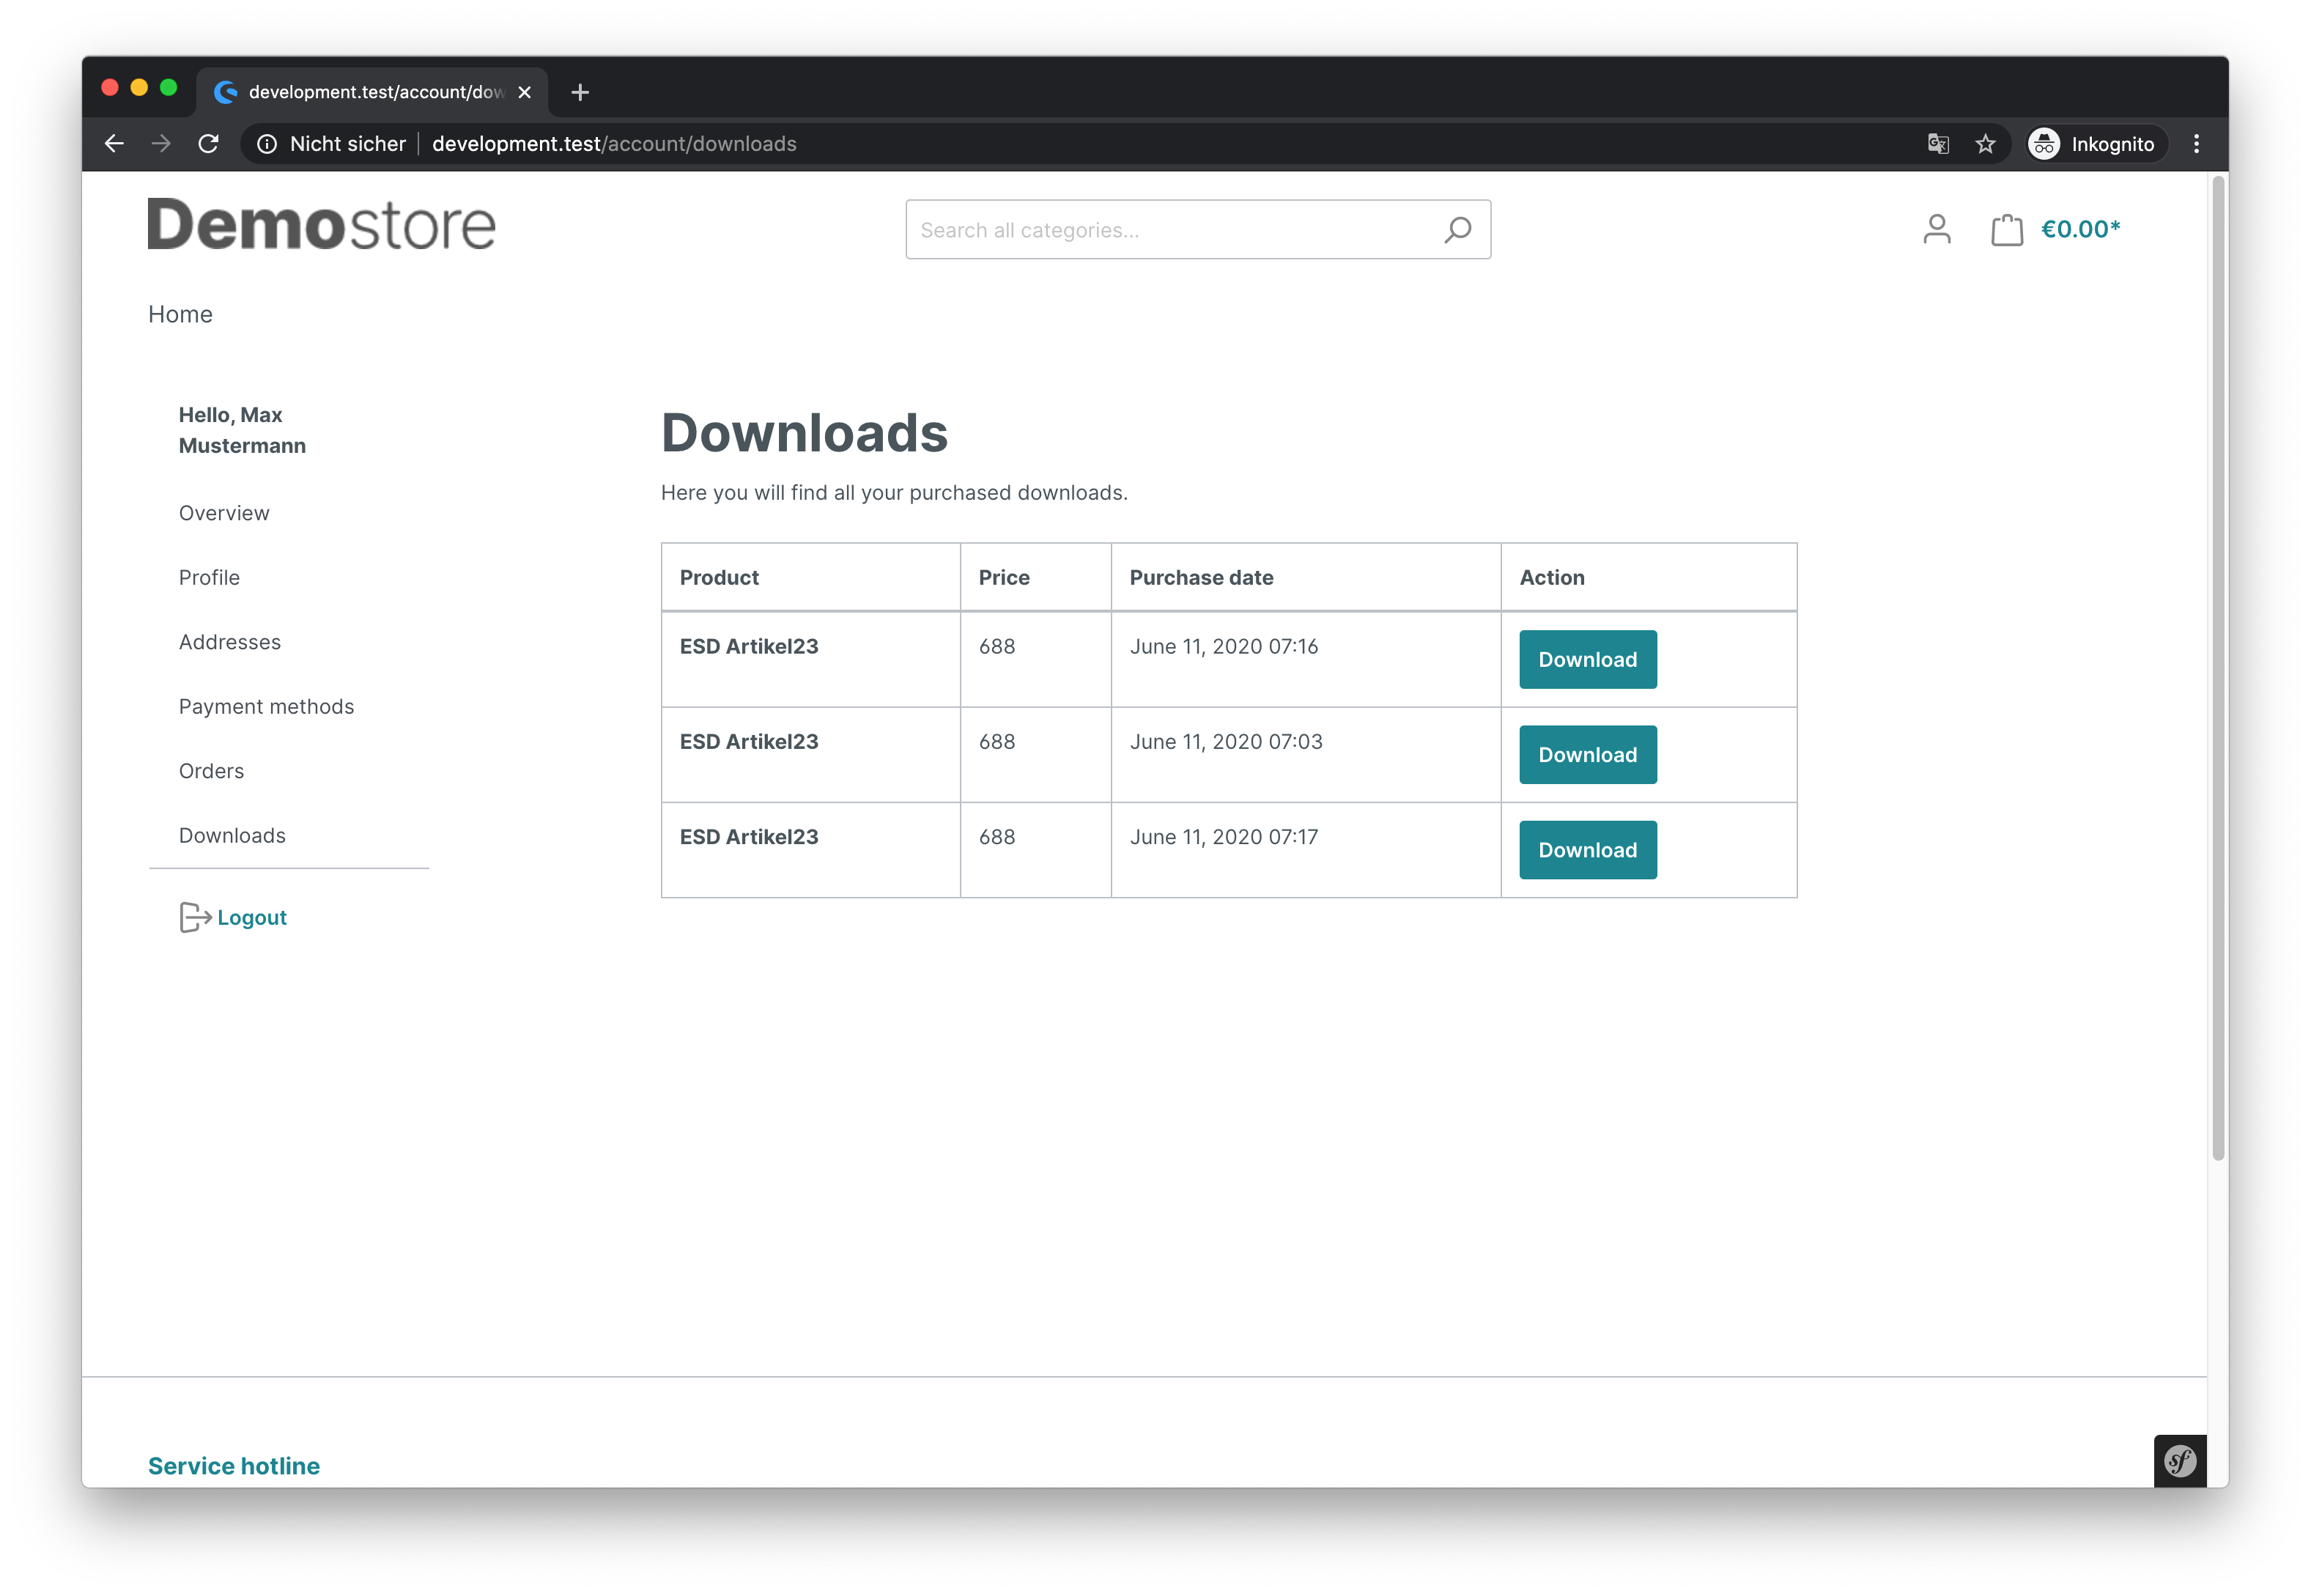Click the date 'June 11, 2020 07:16'
This screenshot has height=1596, width=2311.
pos(1224,646)
